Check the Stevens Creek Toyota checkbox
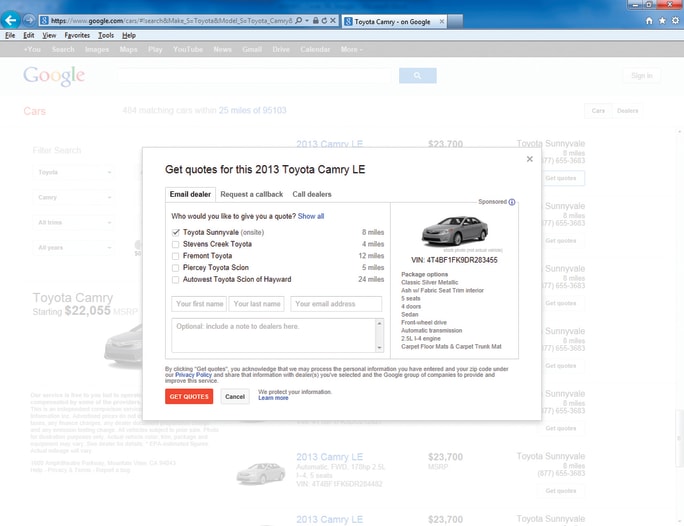684x526 pixels. (176, 244)
